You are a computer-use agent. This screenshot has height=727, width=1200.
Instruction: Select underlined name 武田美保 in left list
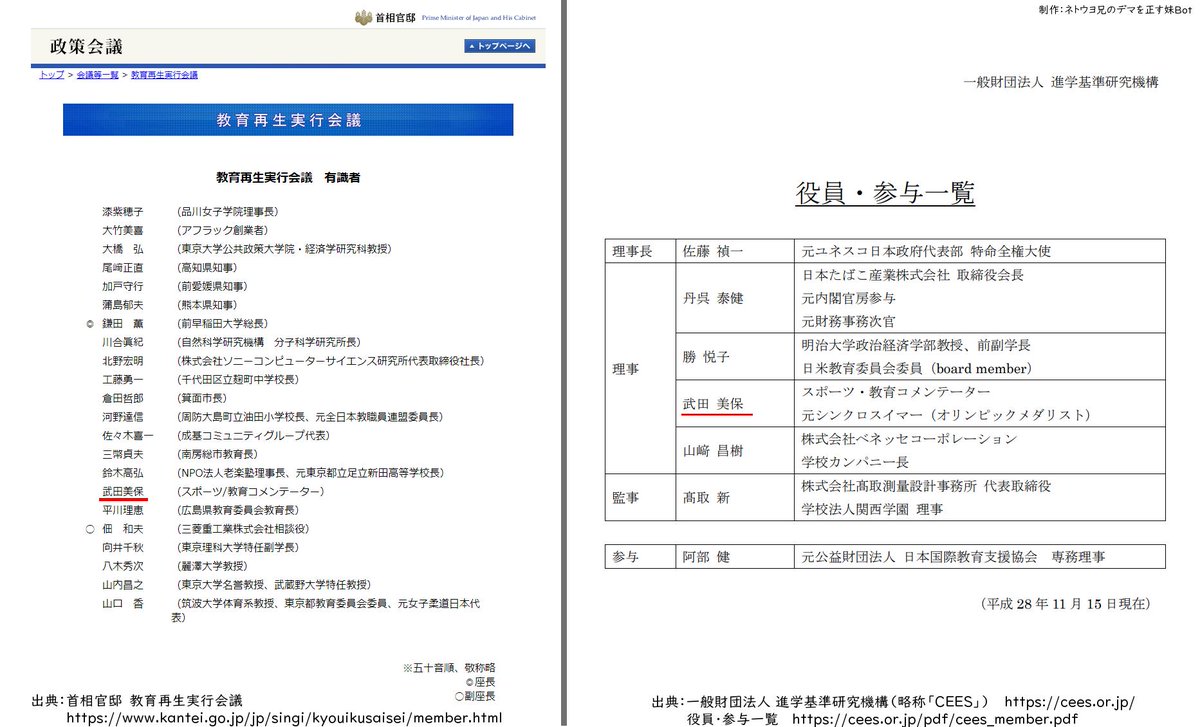(x=124, y=492)
